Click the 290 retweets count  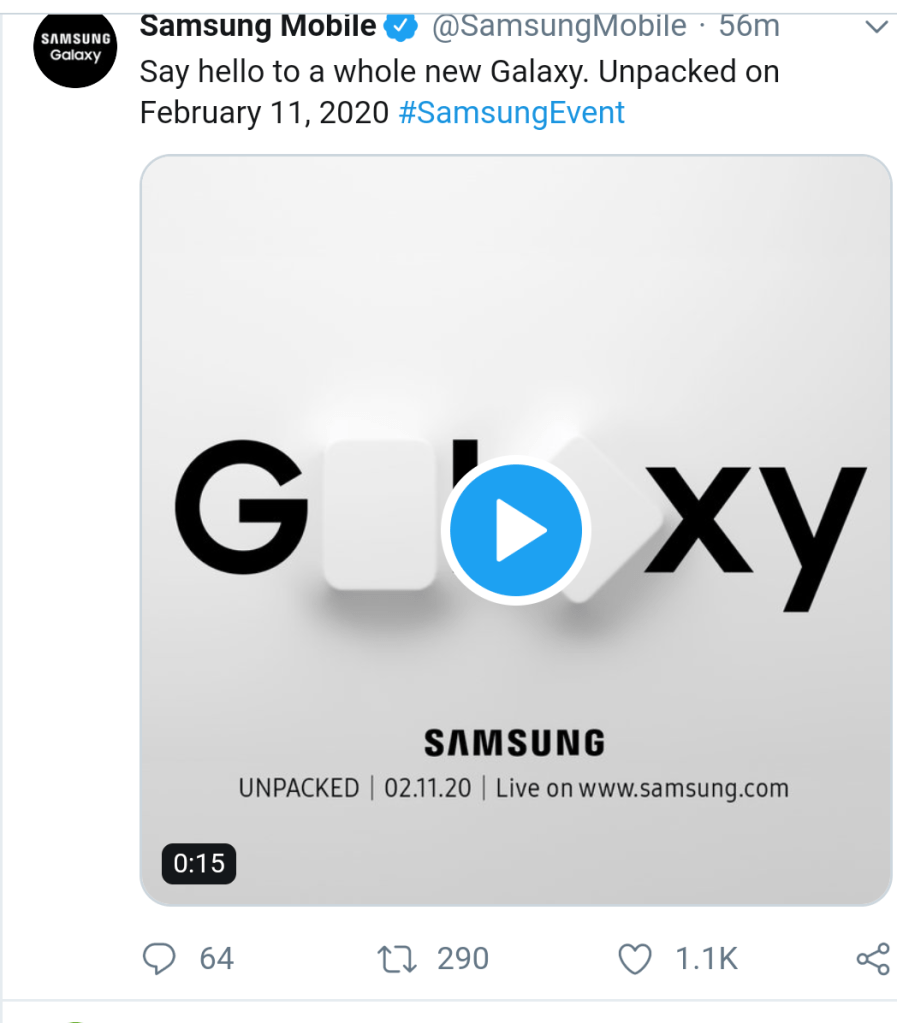point(463,959)
